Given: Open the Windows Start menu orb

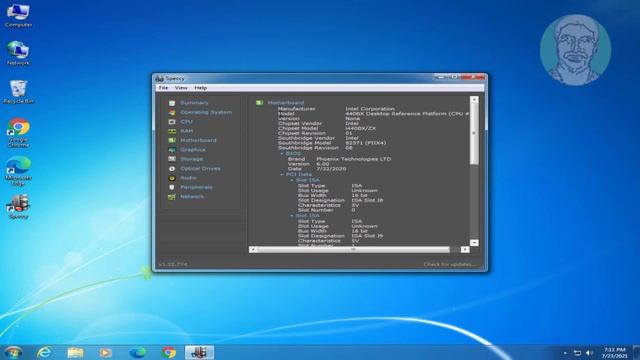Looking at the screenshot, I should 13,352.
